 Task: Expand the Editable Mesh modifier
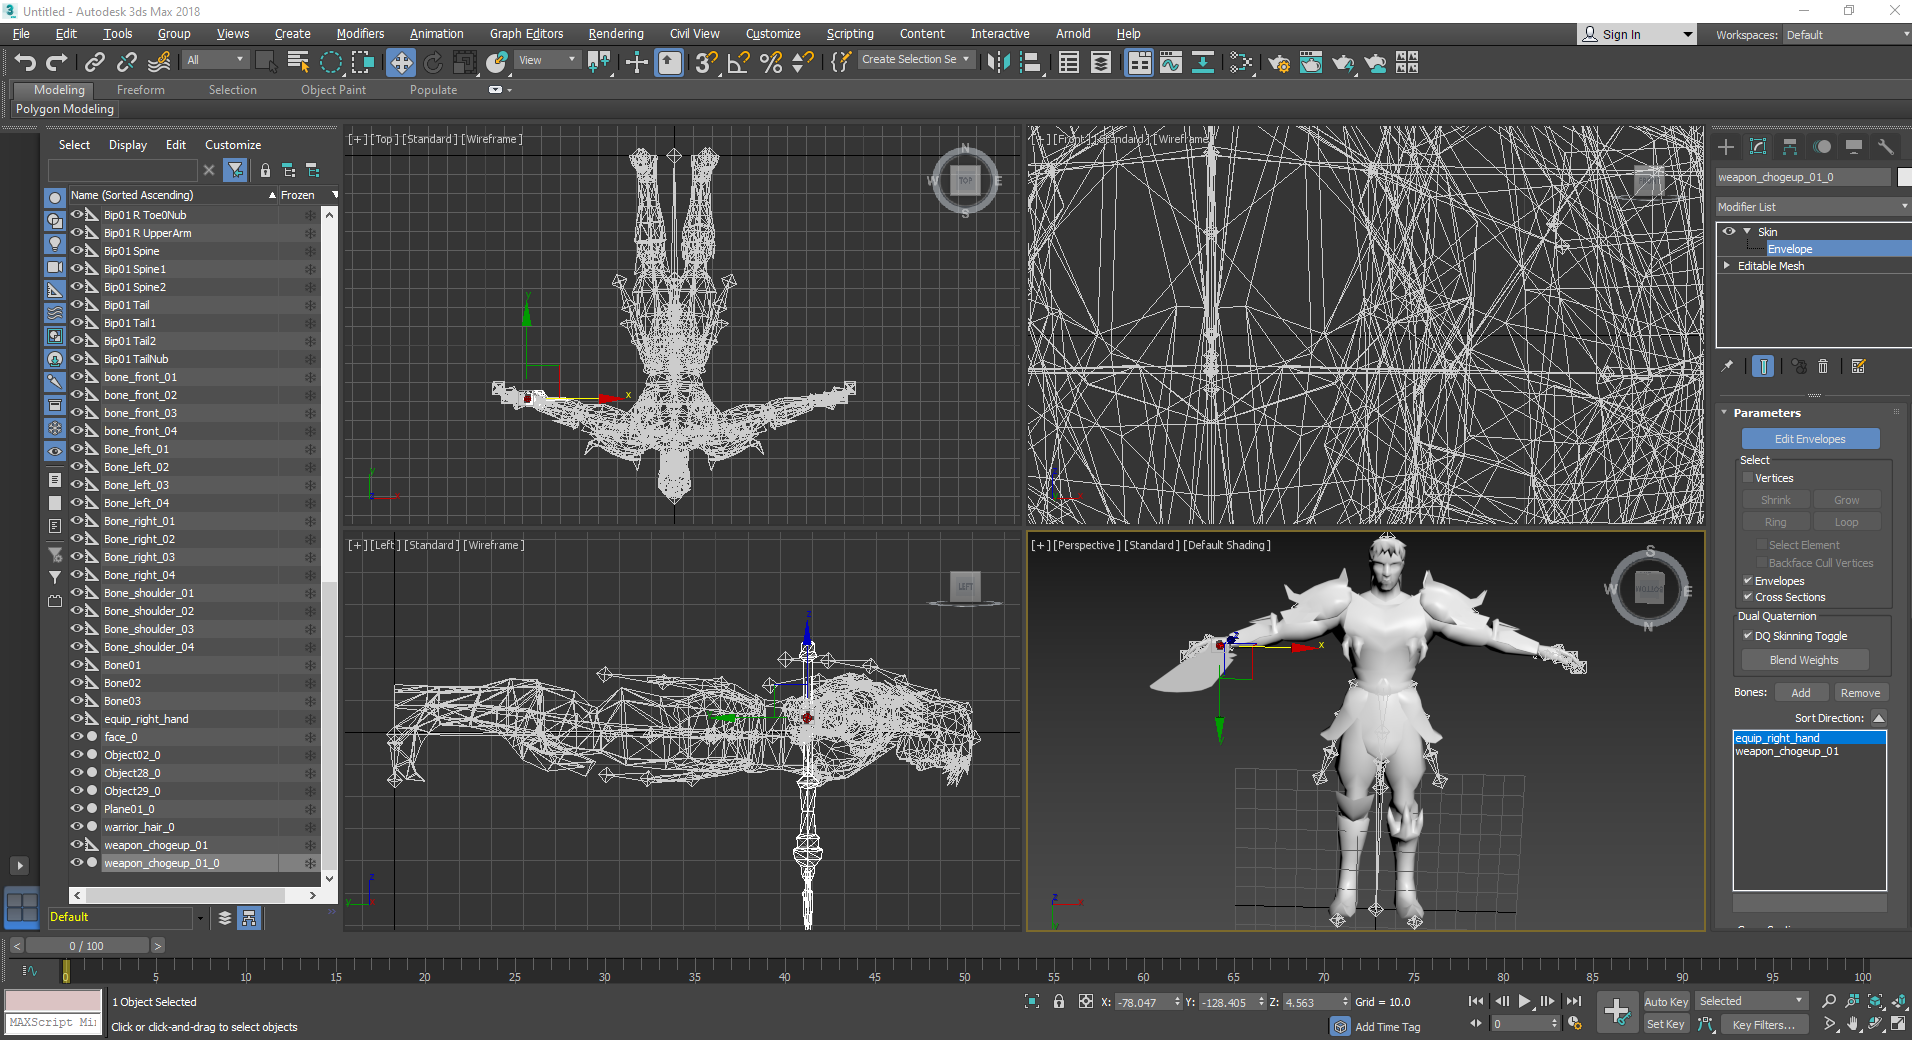tap(1727, 266)
